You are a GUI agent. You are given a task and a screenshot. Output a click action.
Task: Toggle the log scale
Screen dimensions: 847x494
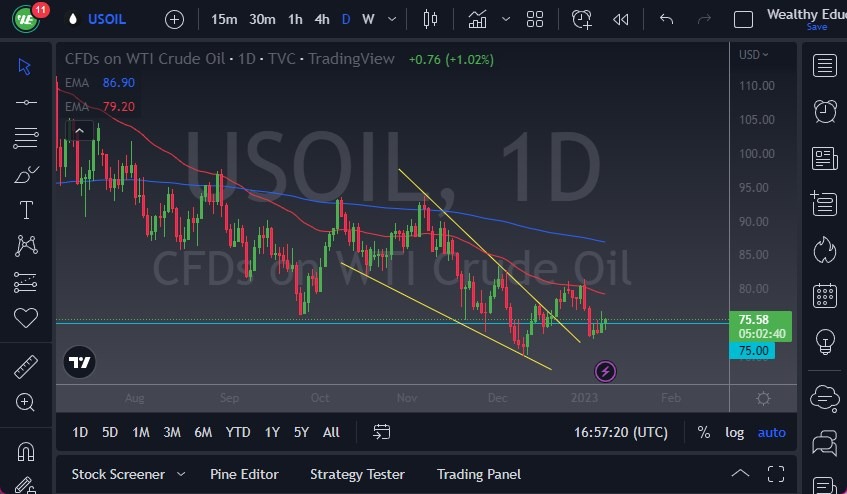click(x=735, y=432)
